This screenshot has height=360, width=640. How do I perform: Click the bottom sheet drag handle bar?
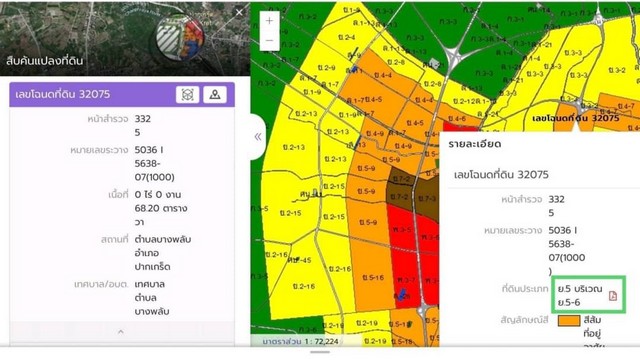click(320, 352)
